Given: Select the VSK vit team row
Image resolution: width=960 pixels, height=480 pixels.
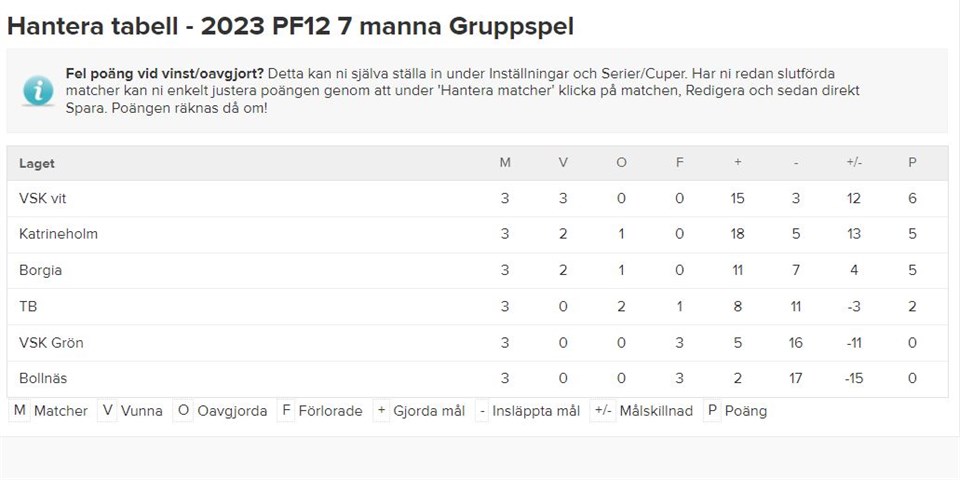Looking at the screenshot, I should [x=43, y=199].
